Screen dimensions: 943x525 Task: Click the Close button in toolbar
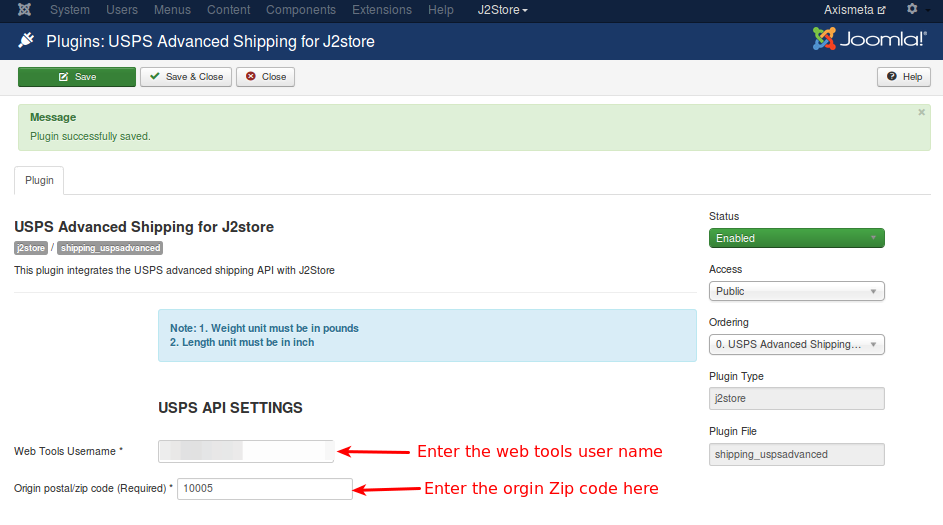click(266, 77)
